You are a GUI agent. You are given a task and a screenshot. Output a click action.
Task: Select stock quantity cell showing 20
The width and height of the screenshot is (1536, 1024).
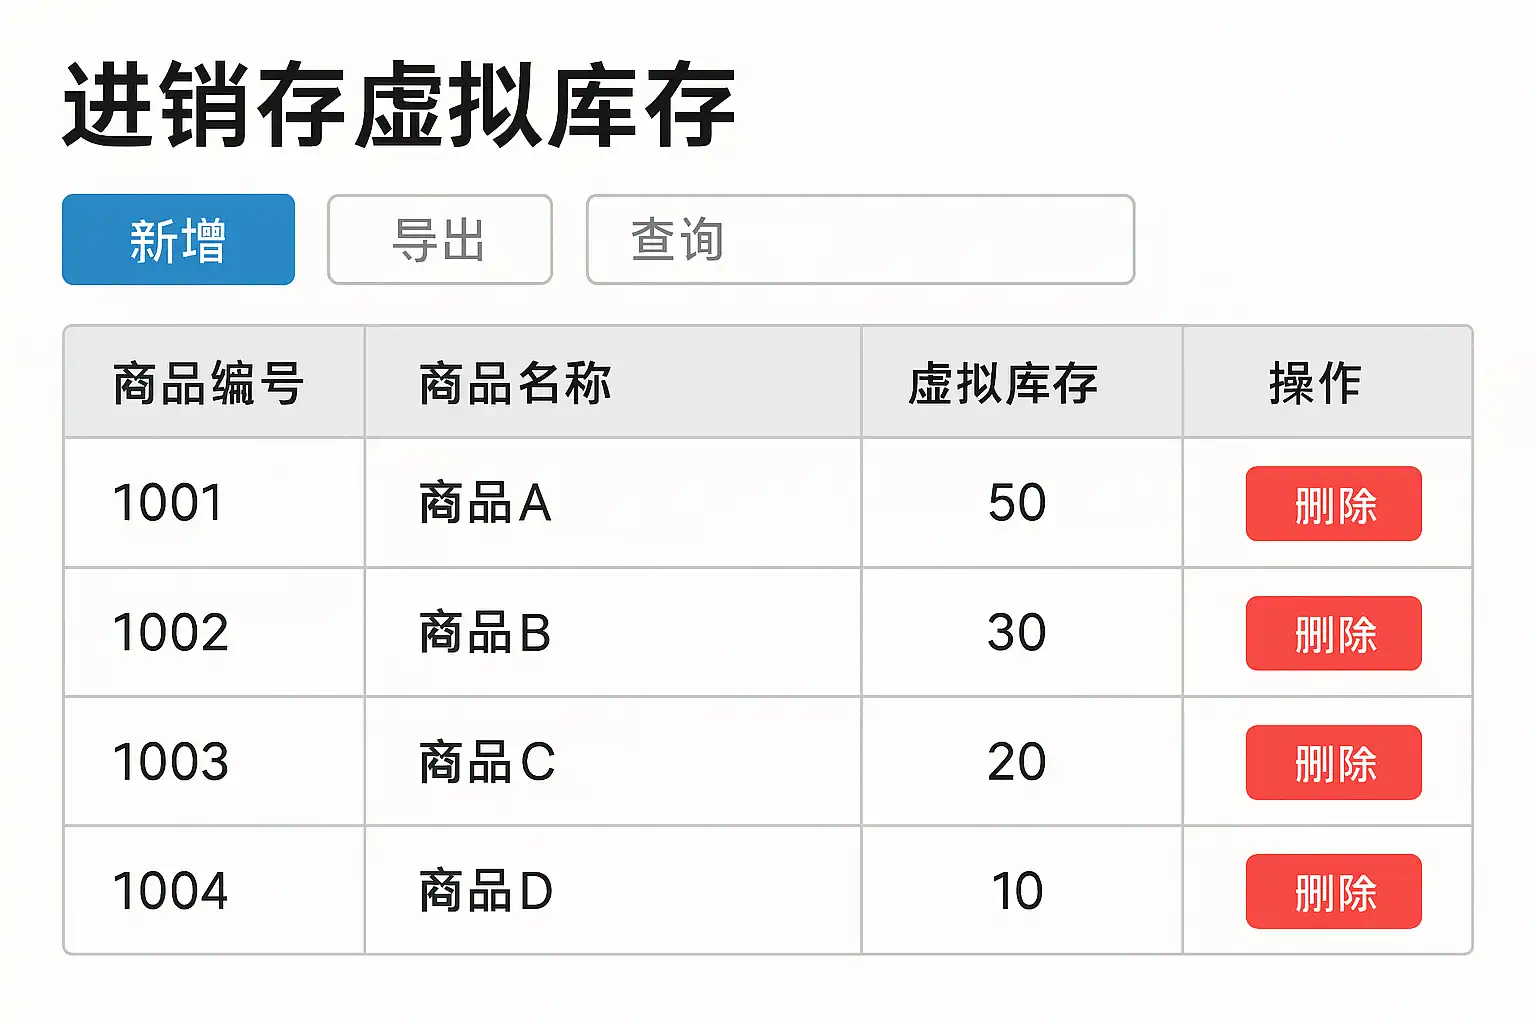[x=1017, y=762]
